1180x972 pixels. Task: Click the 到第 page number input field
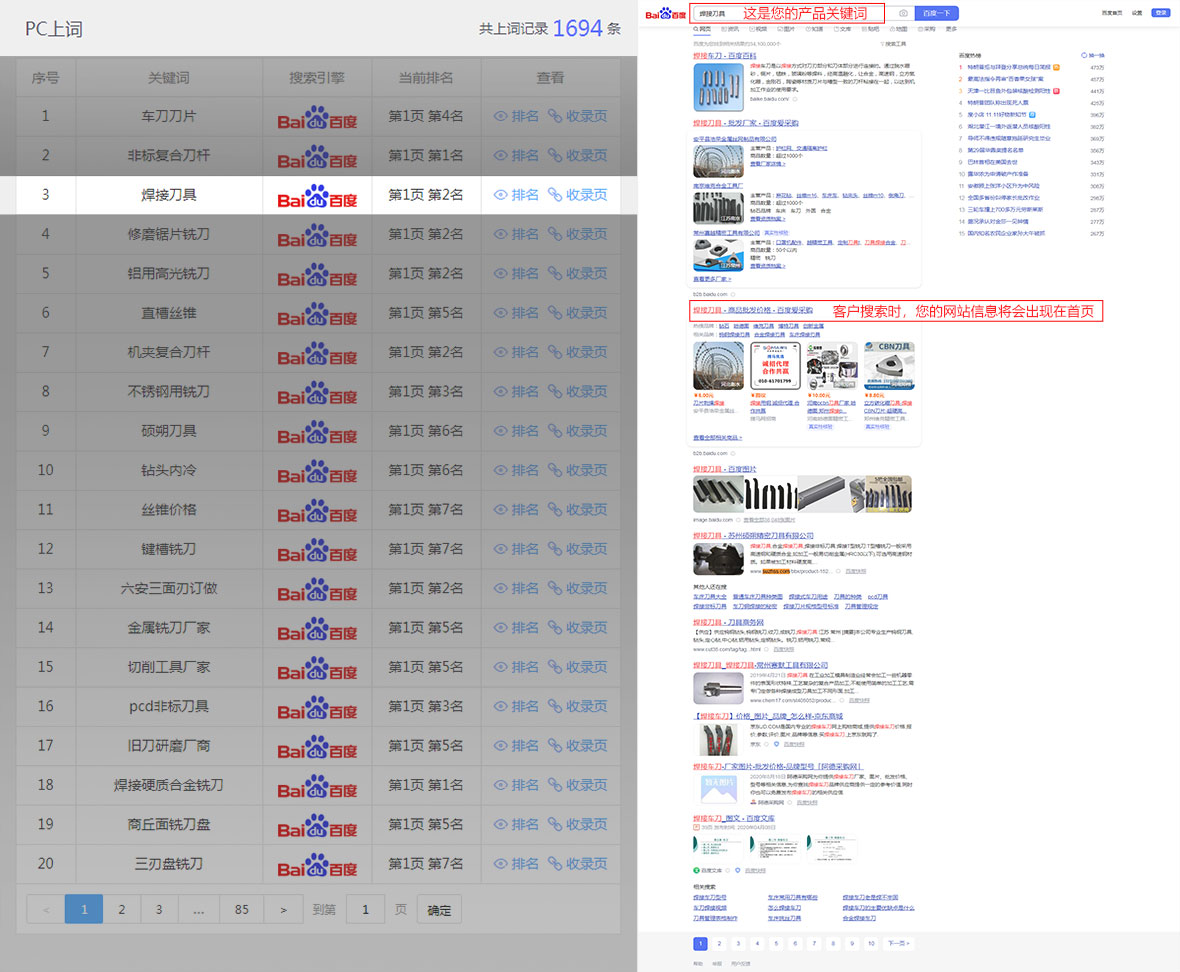pyautogui.click(x=365, y=910)
